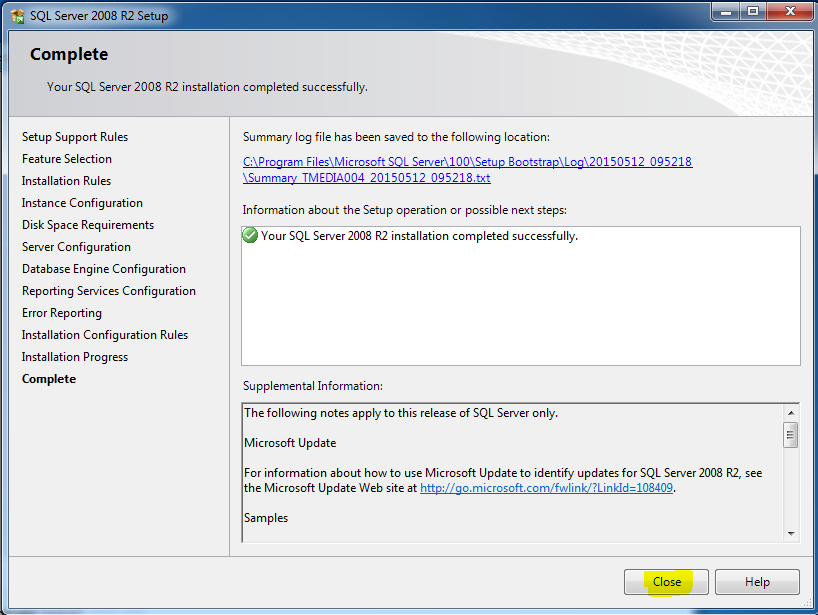The height and width of the screenshot is (615, 818).
Task: Click 'The following notes apply' text line
Action: tap(401, 413)
